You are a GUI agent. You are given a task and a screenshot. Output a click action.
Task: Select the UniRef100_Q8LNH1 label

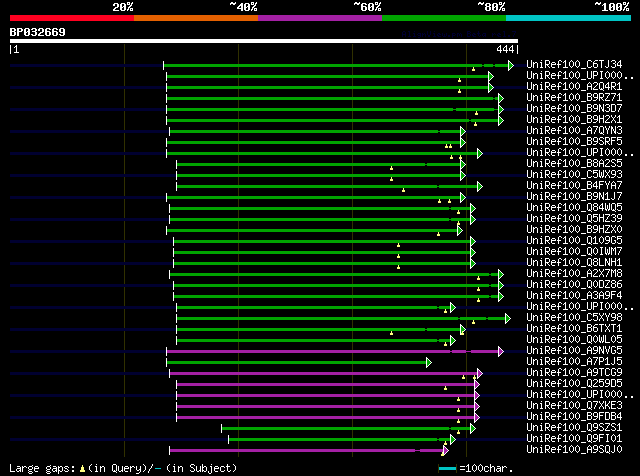pos(574,262)
